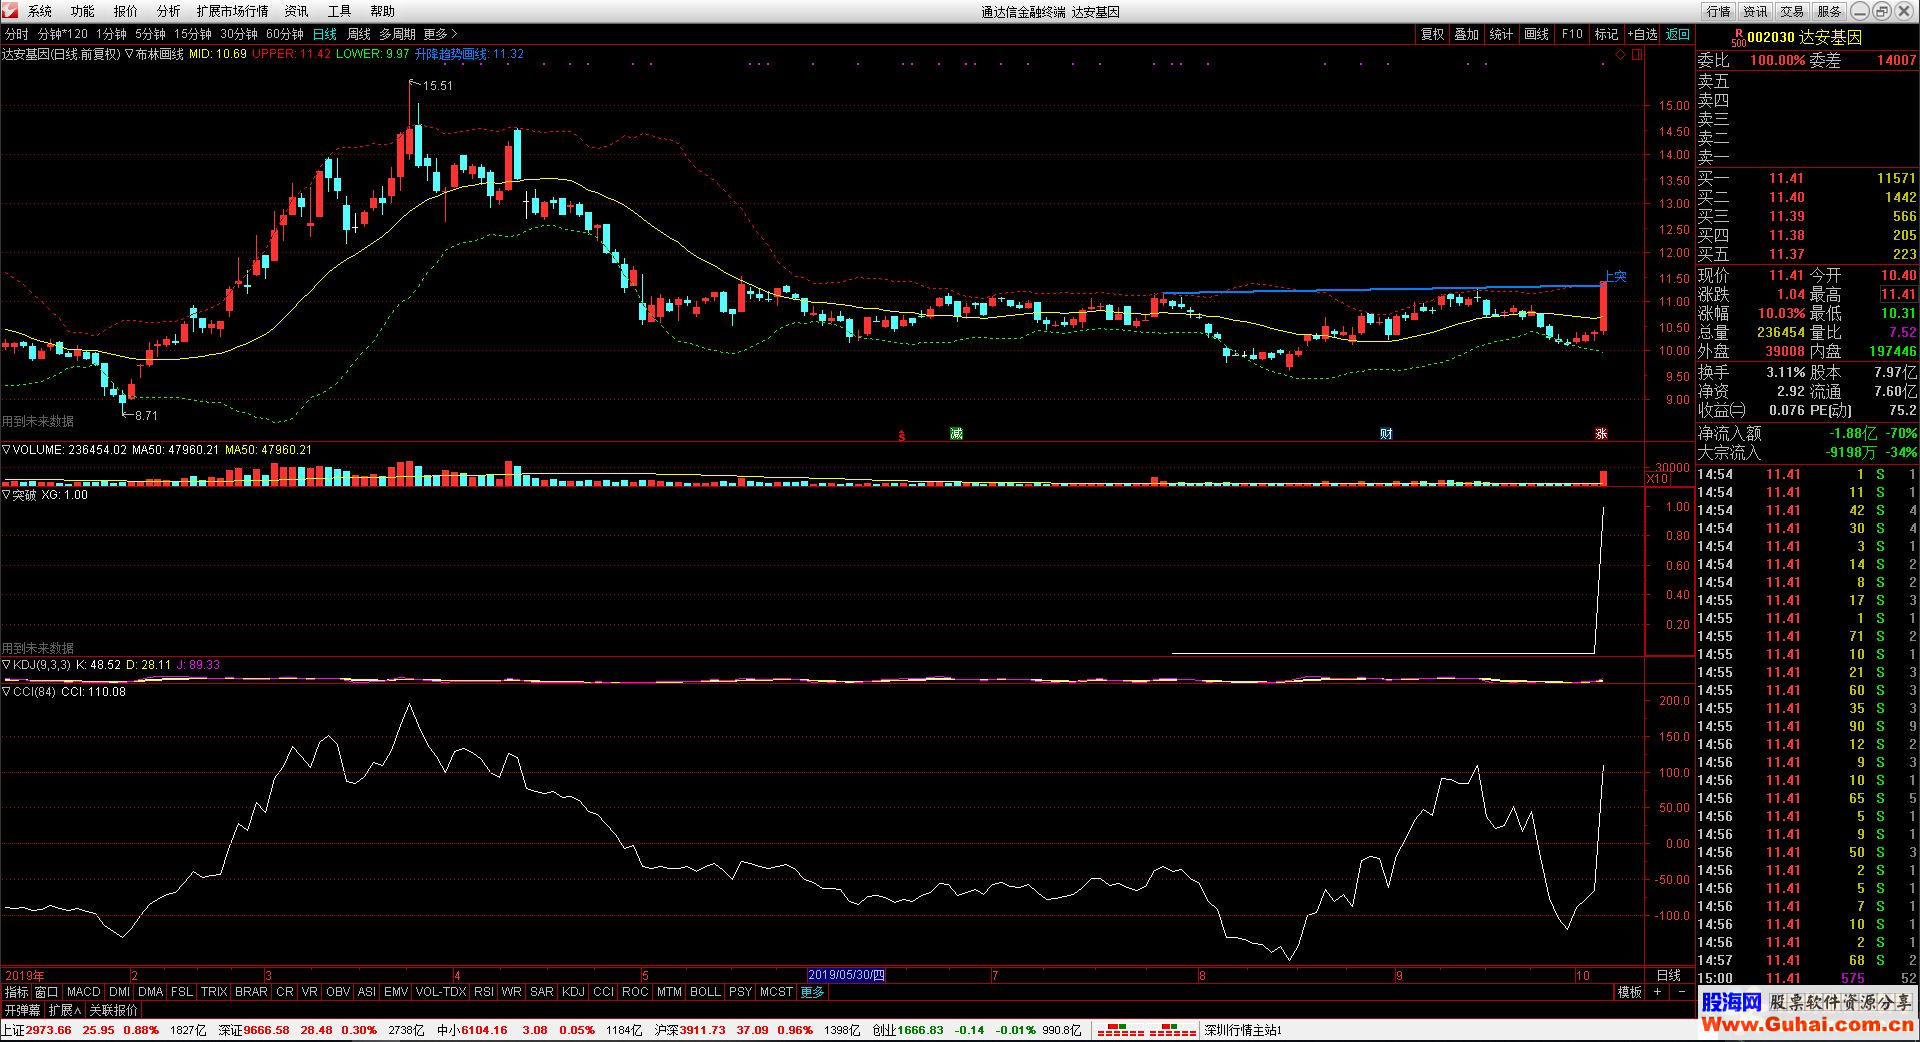Click the red-green connection signal indicator

coord(1146,1030)
